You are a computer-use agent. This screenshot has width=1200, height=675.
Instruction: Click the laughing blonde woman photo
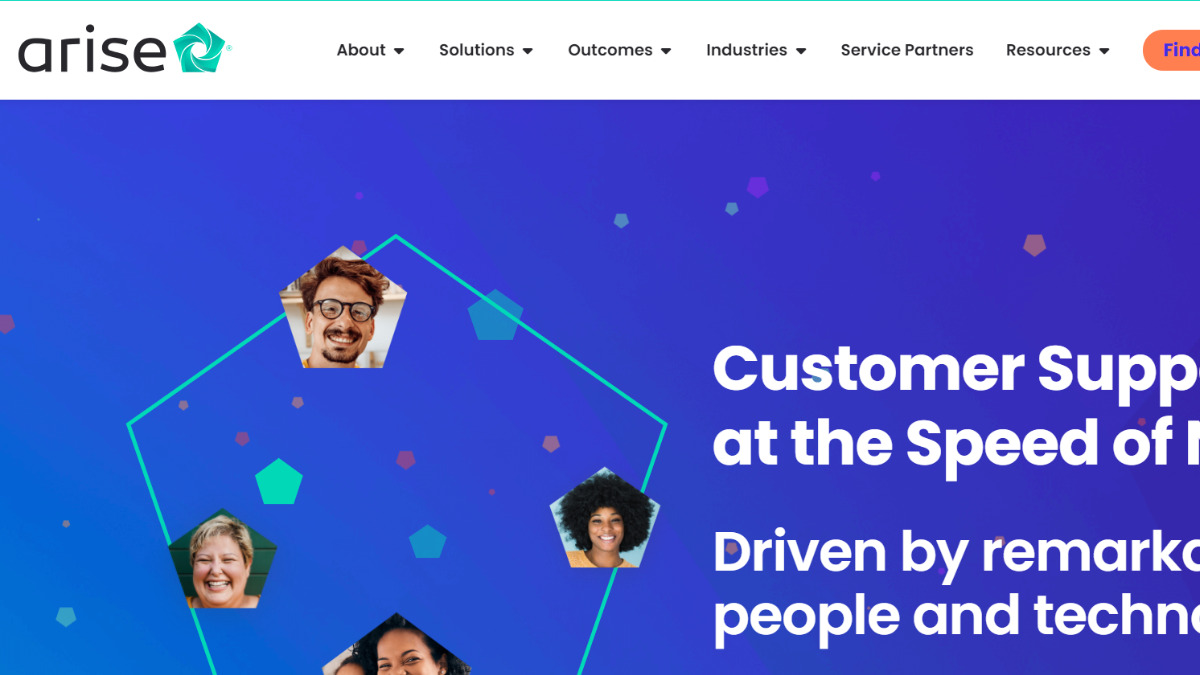(x=222, y=560)
